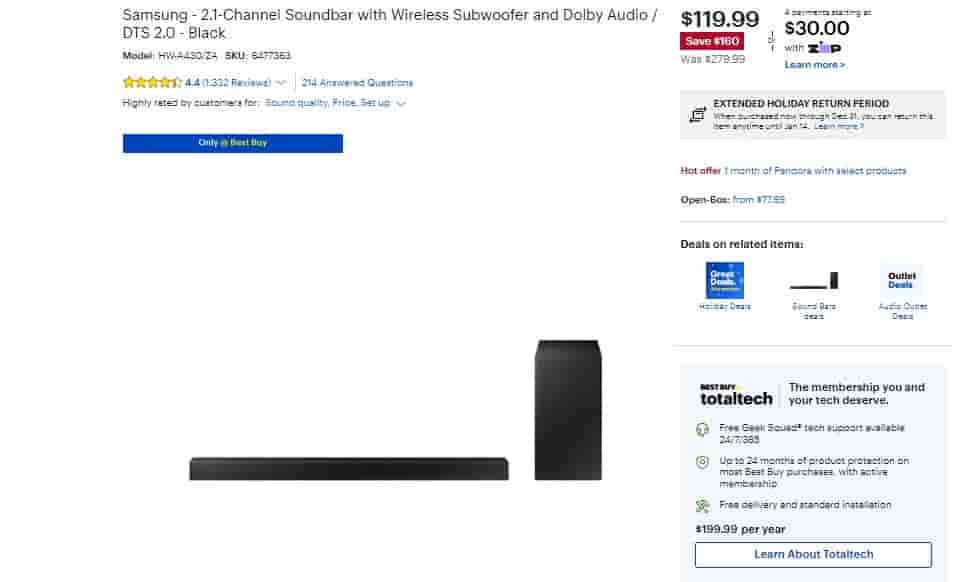Image resolution: width=956 pixels, height=582 pixels.
Task: Click the extended holiday return icon
Action: click(697, 115)
